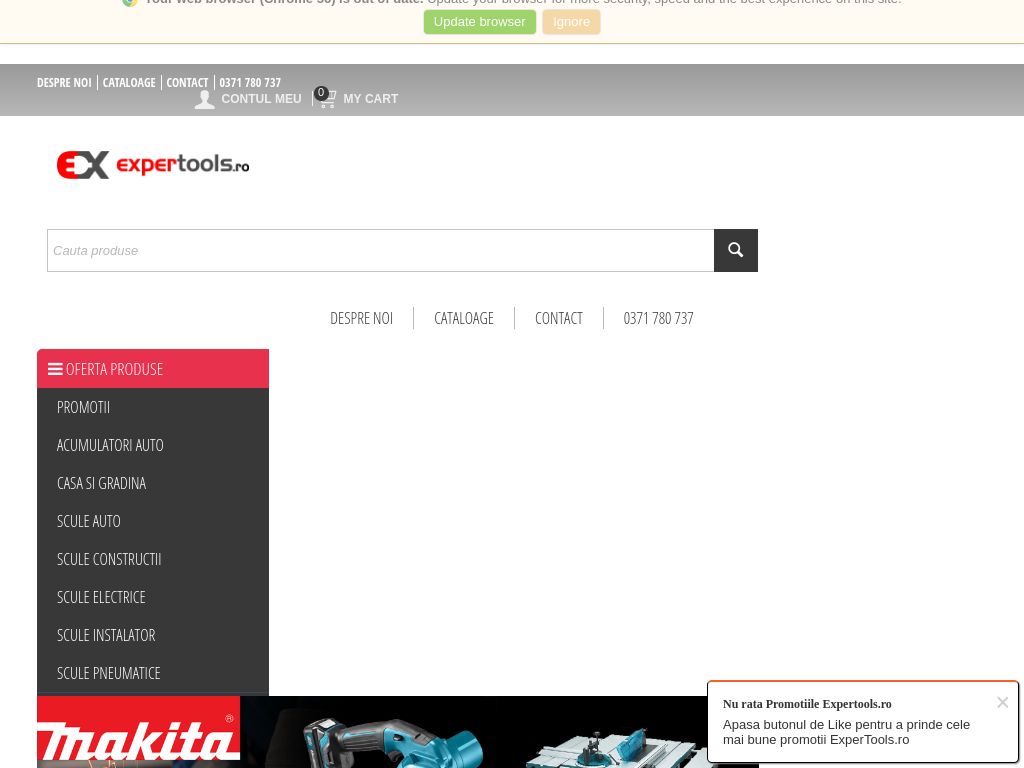Click the top bar phone number link
Viewport: 1024px width, 768px height.
[250, 83]
